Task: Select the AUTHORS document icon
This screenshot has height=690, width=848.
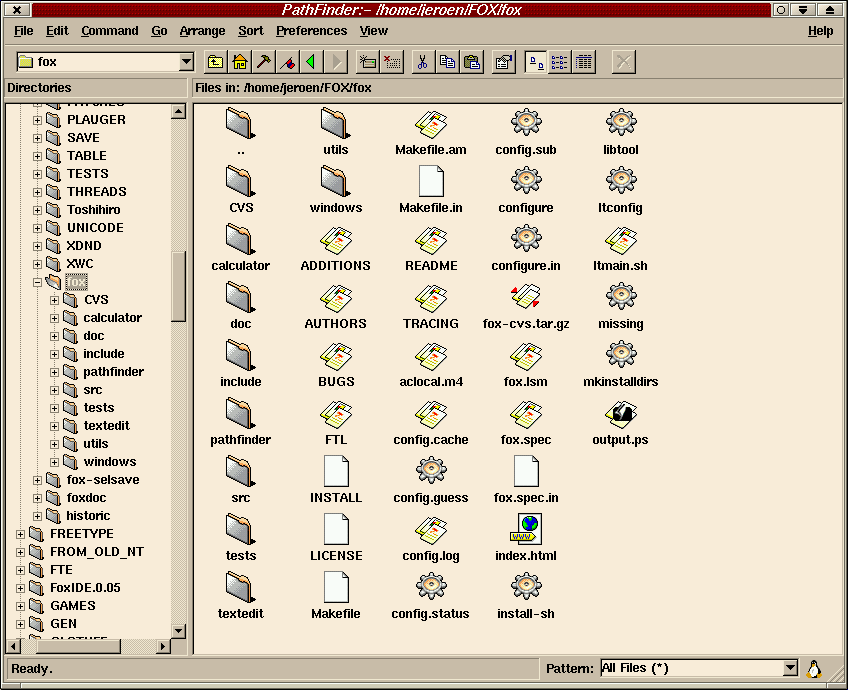Action: tap(336, 297)
